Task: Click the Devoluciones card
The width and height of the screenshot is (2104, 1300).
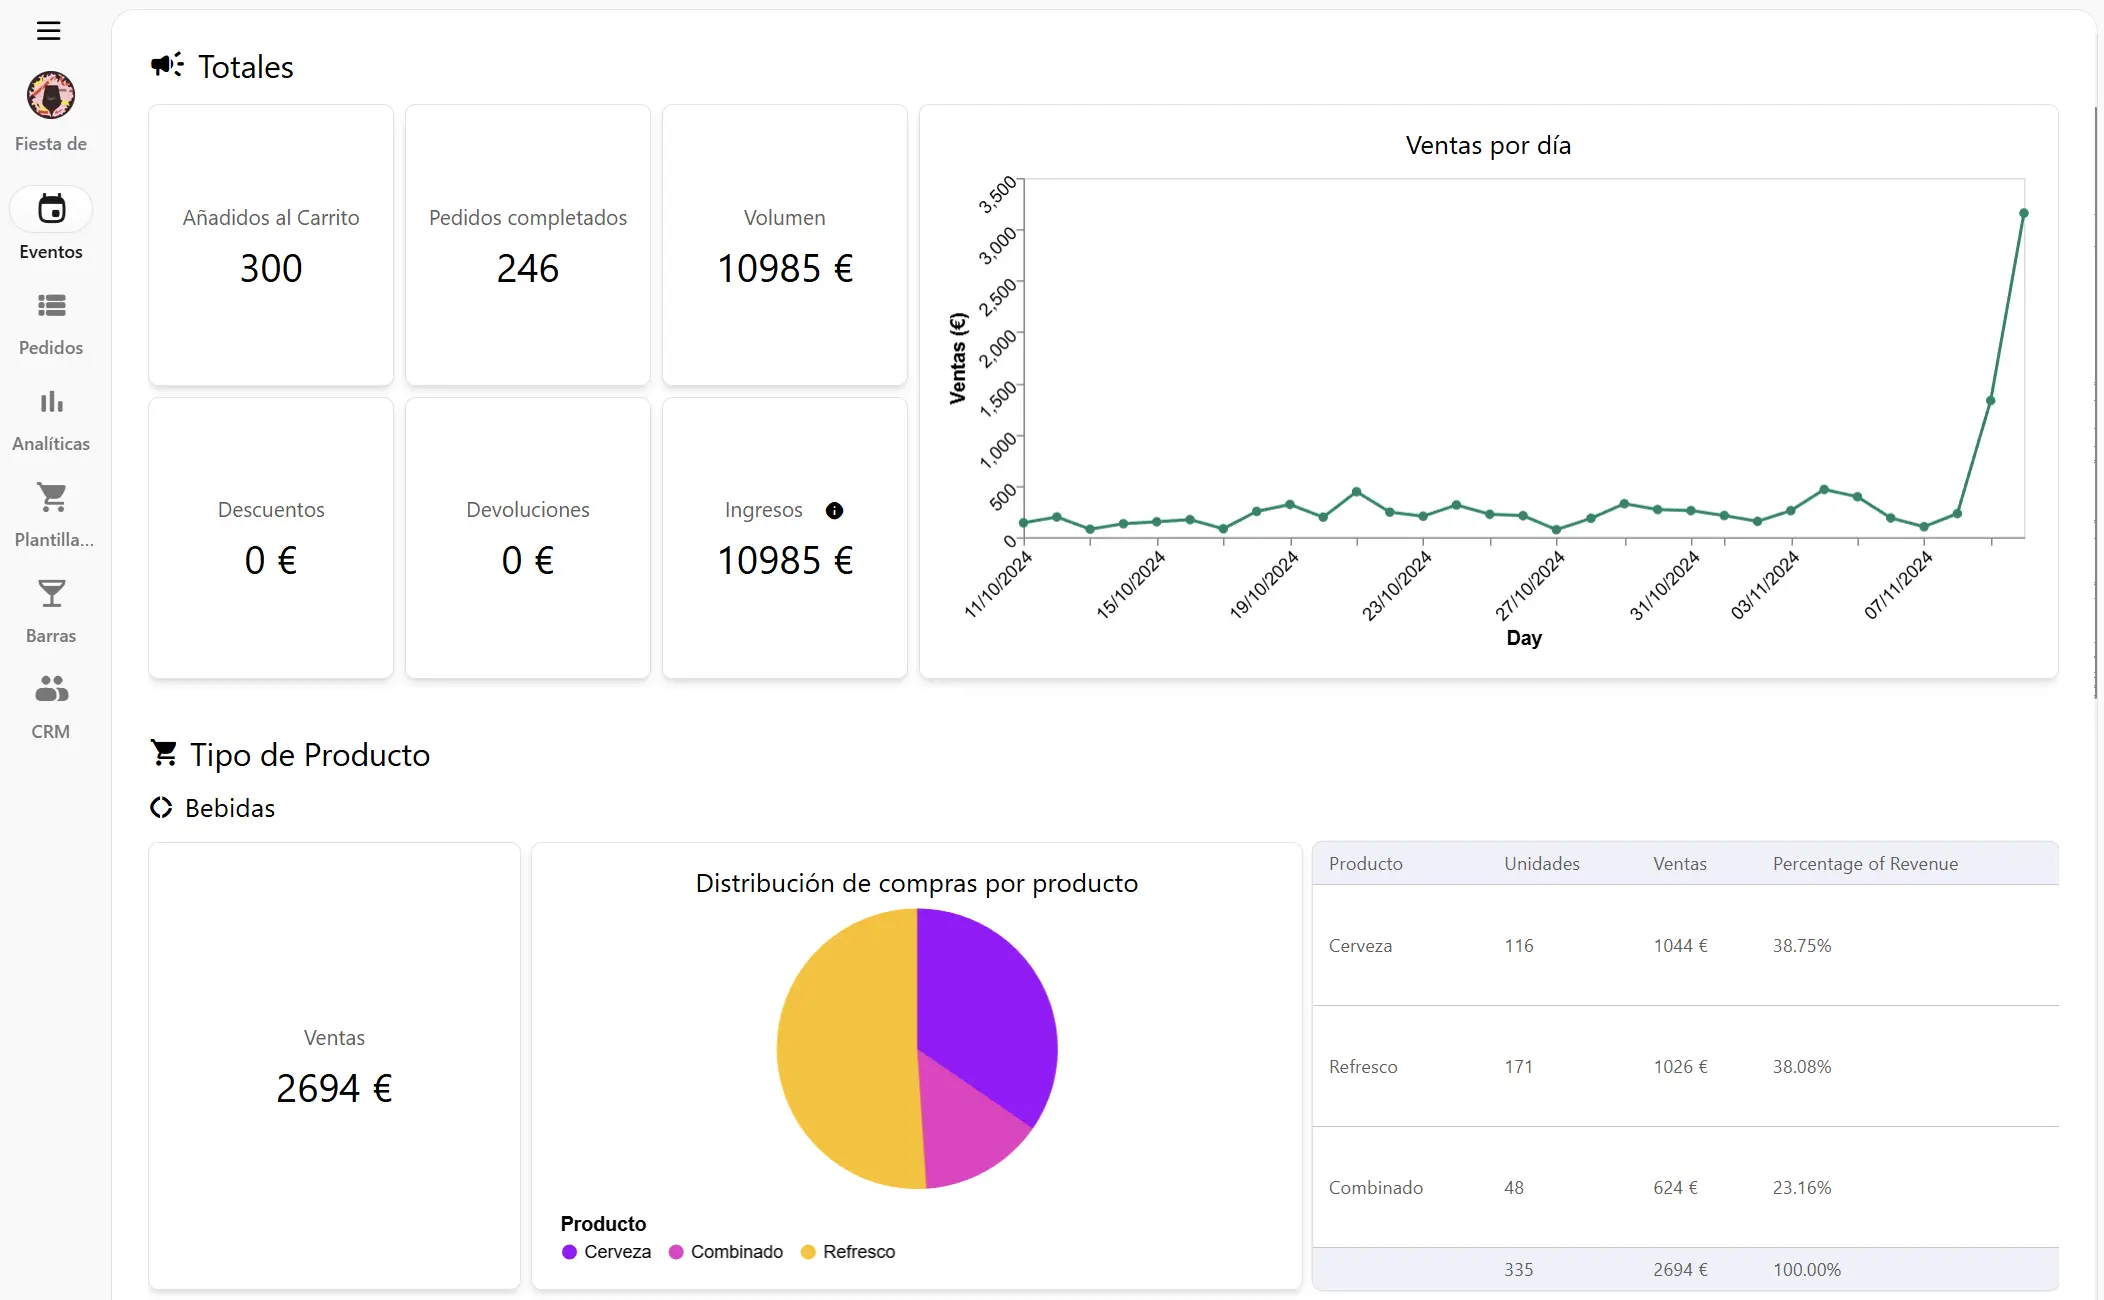Action: (528, 538)
